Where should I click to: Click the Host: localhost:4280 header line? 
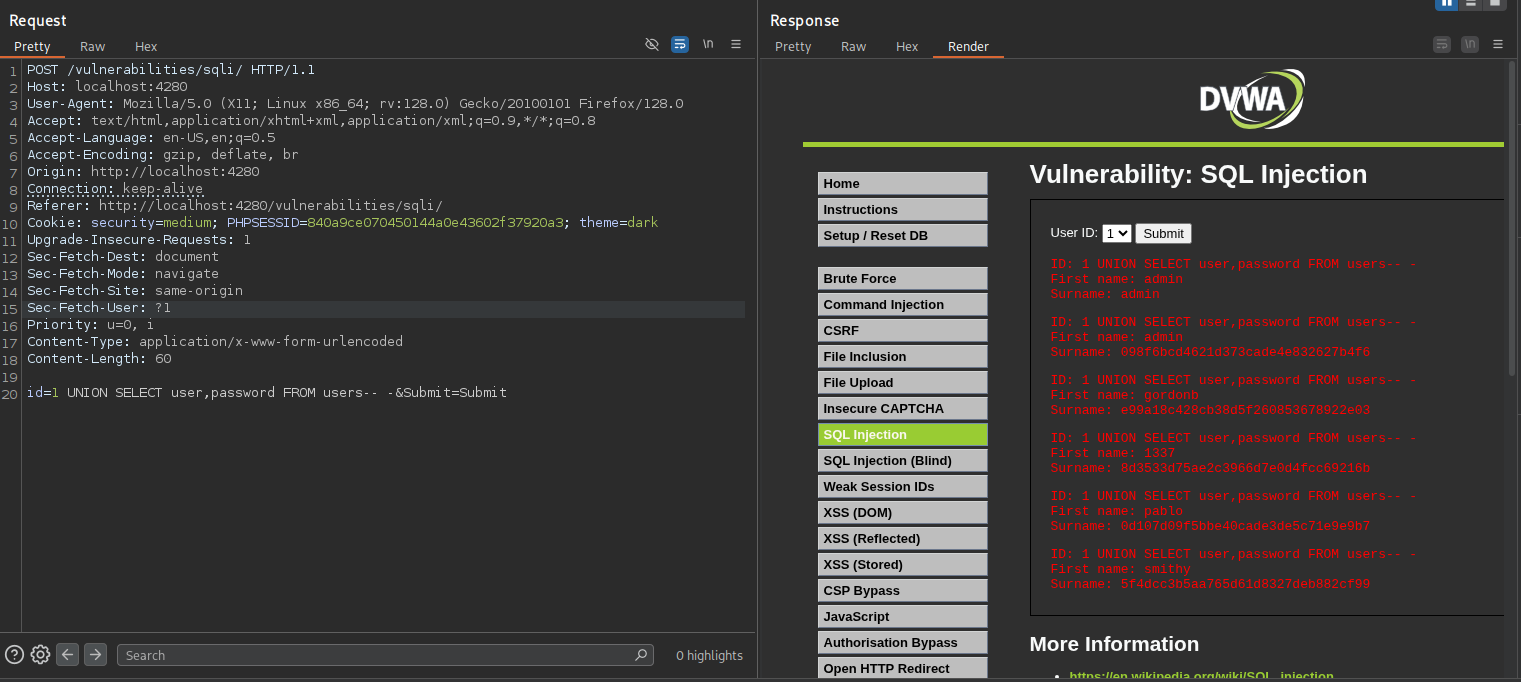coord(107,87)
